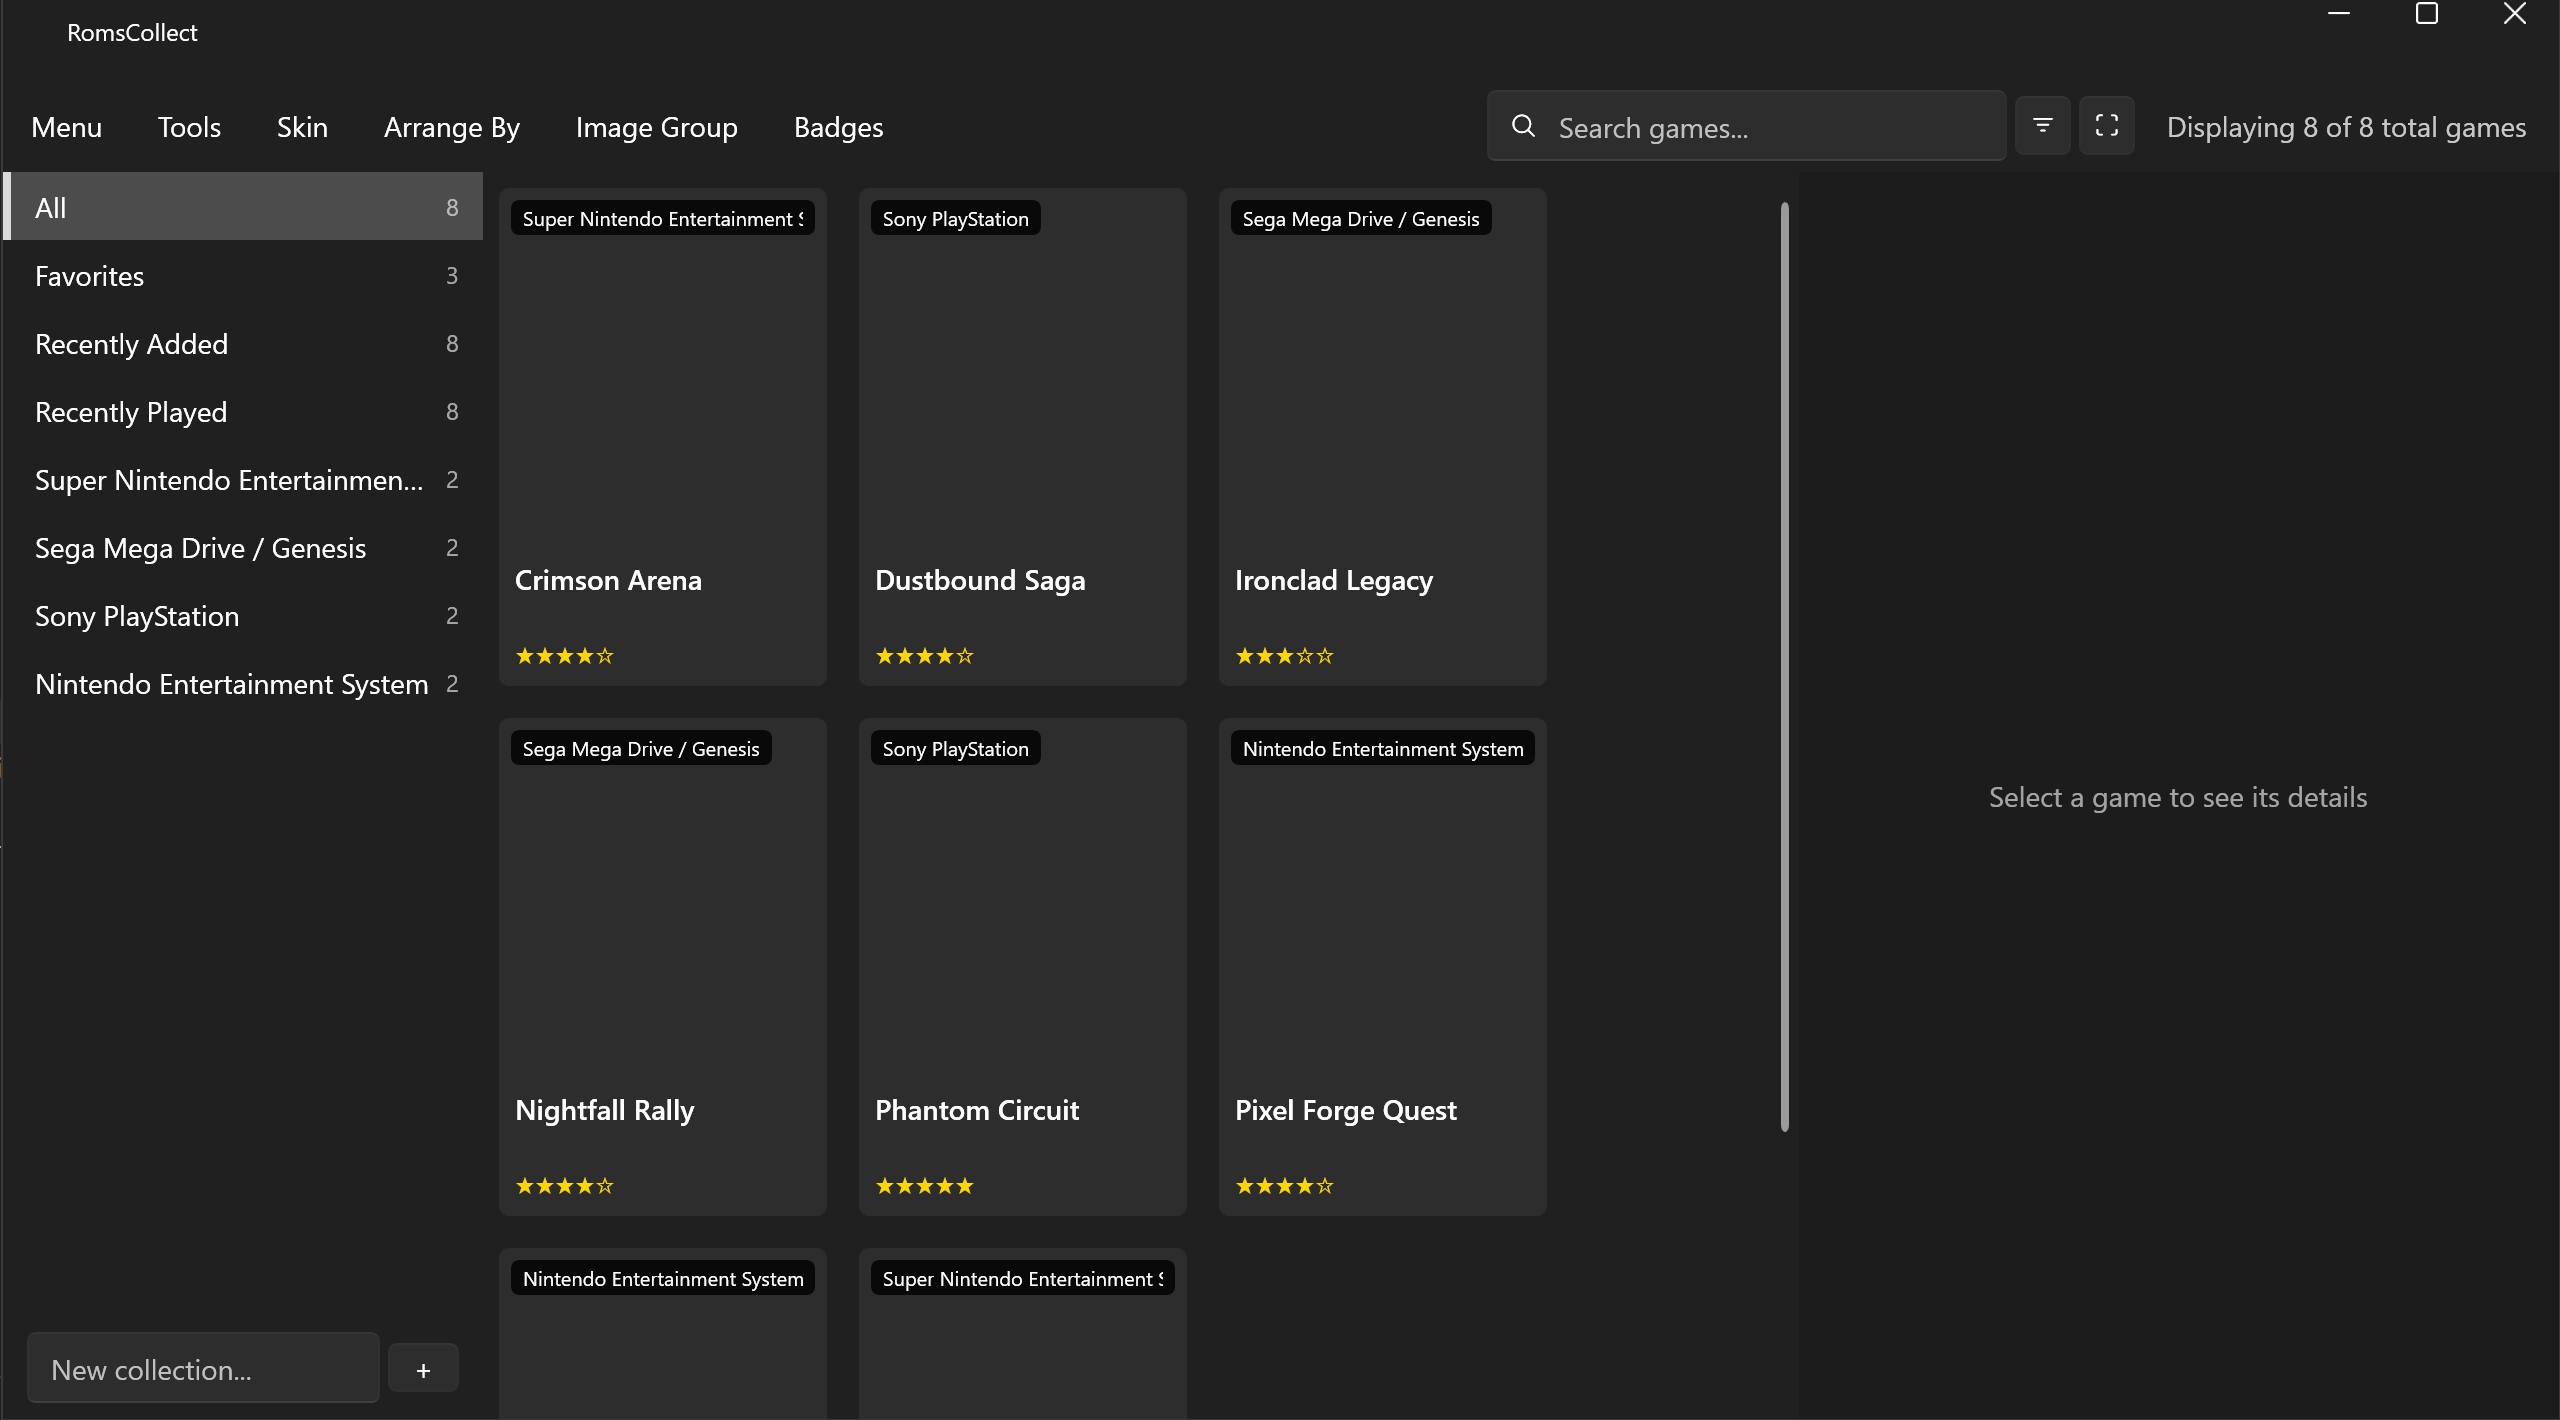This screenshot has width=2560, height=1420.
Task: Click the Displaying 8 of 8 total games text
Action: click(2346, 127)
